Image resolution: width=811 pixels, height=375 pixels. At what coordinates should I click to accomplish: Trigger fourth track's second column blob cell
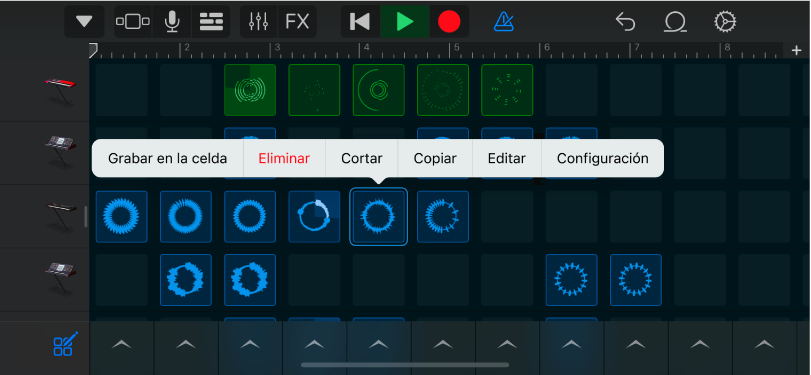point(186,280)
